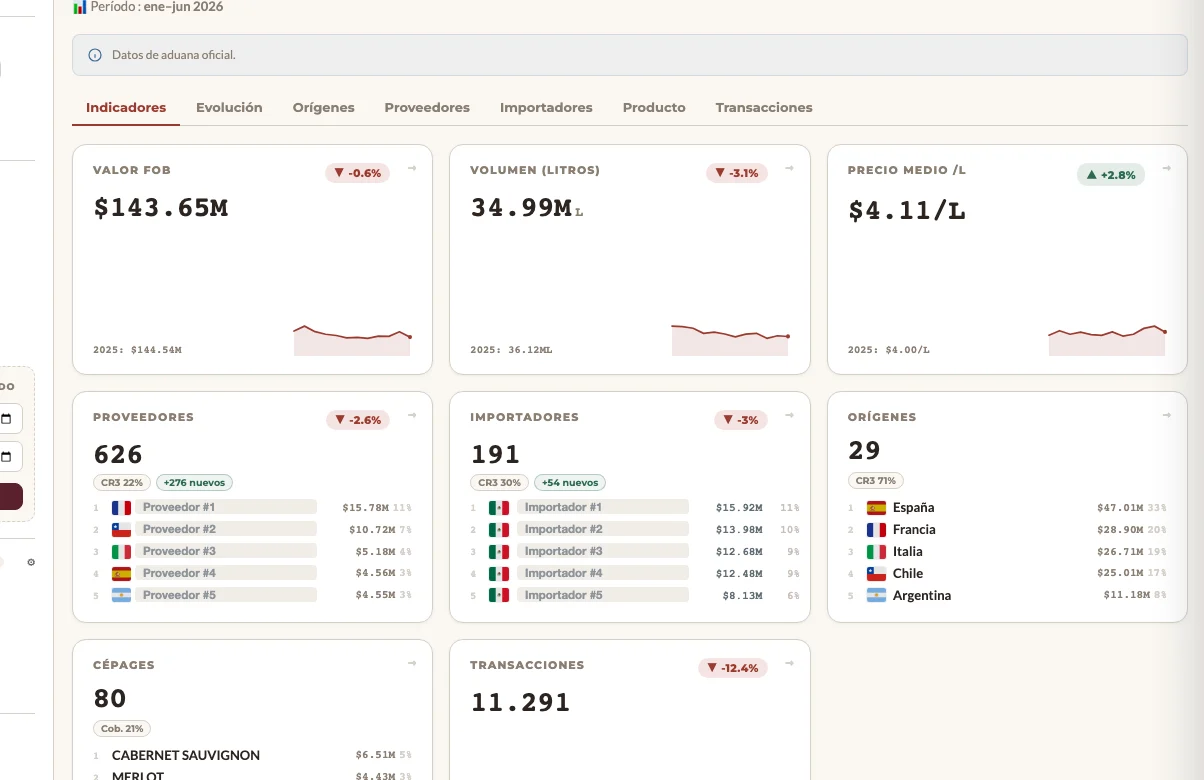Open Cépages card arrow icon
1204x780 pixels.
pos(412,664)
